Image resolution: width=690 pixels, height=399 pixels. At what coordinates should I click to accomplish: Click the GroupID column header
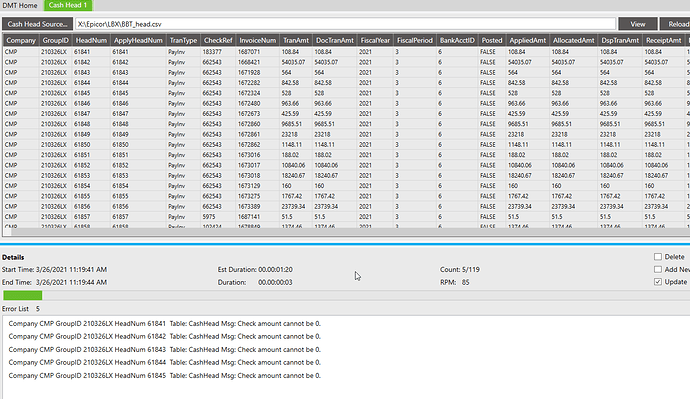click(x=55, y=40)
